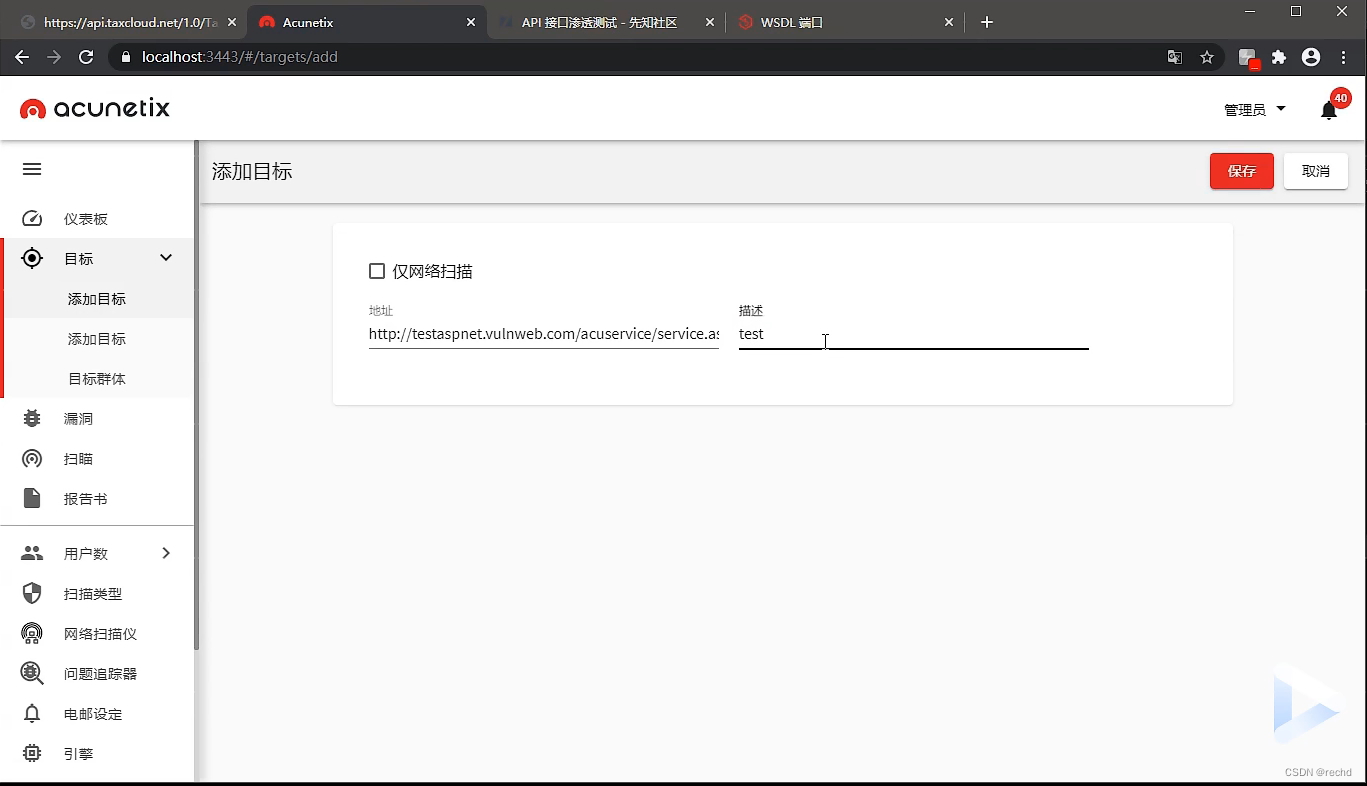
Task: Click the 添加目标 page heading
Action: 252,171
